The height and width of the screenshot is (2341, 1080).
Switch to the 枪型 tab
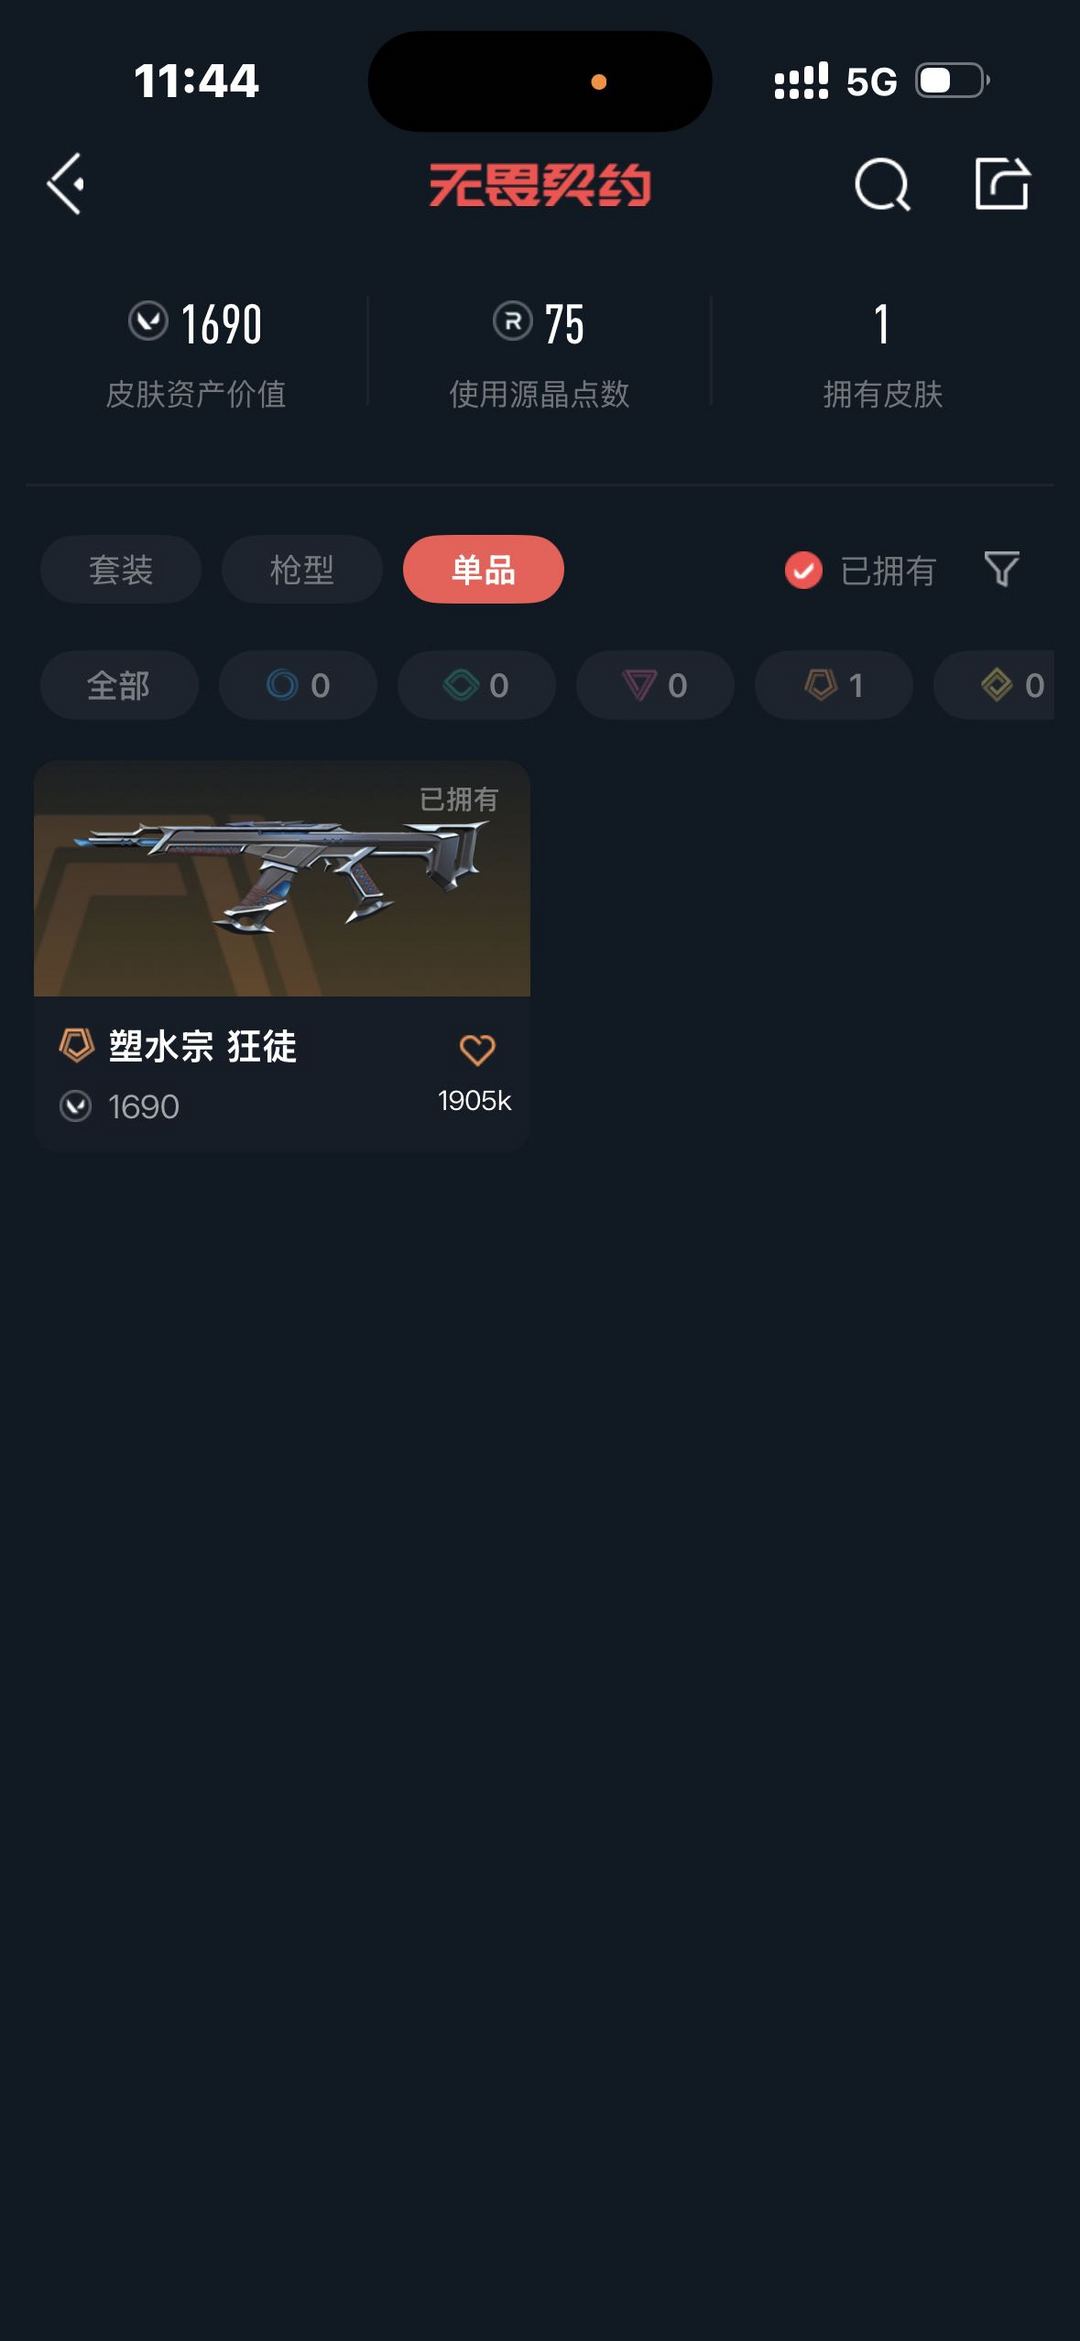[x=302, y=569]
